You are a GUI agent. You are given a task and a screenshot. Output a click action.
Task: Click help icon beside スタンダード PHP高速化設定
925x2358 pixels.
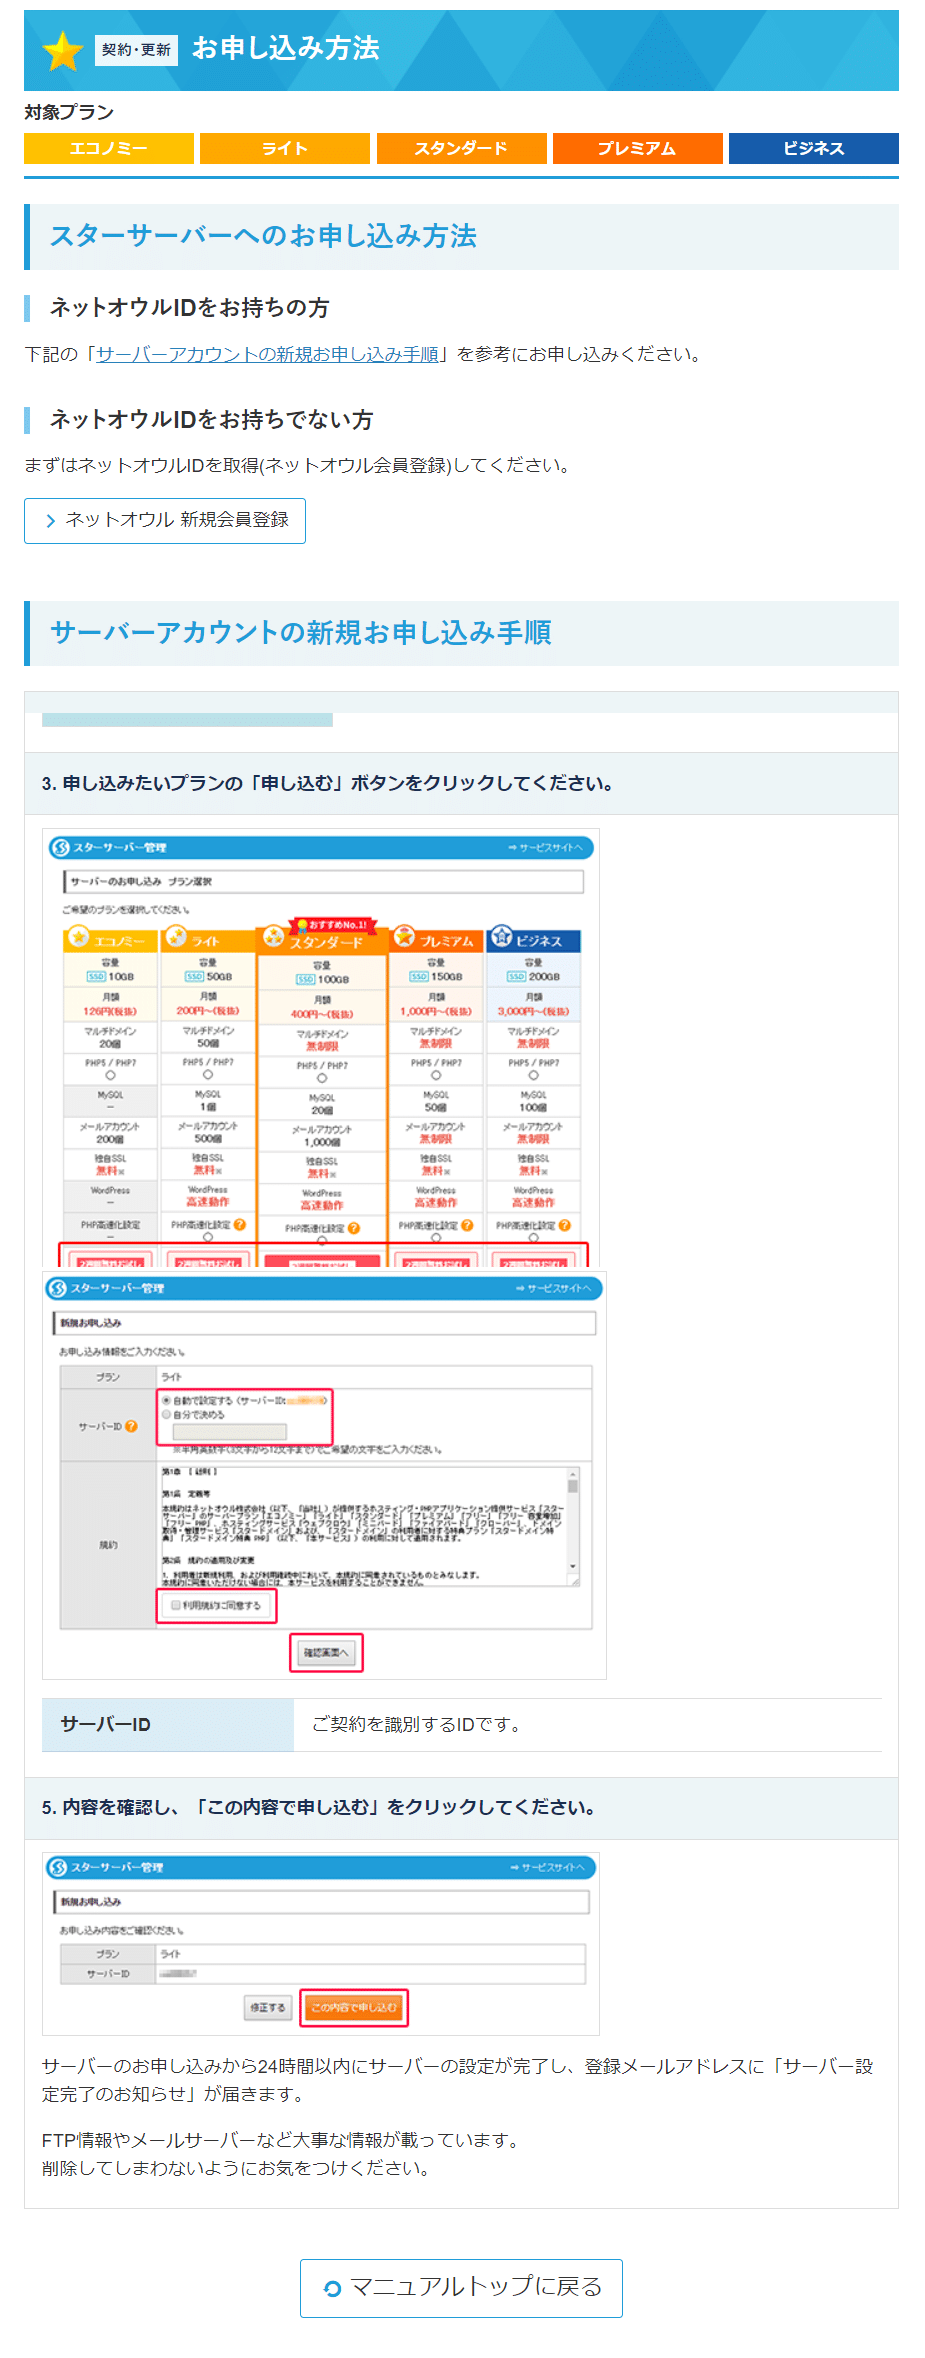[354, 1228]
